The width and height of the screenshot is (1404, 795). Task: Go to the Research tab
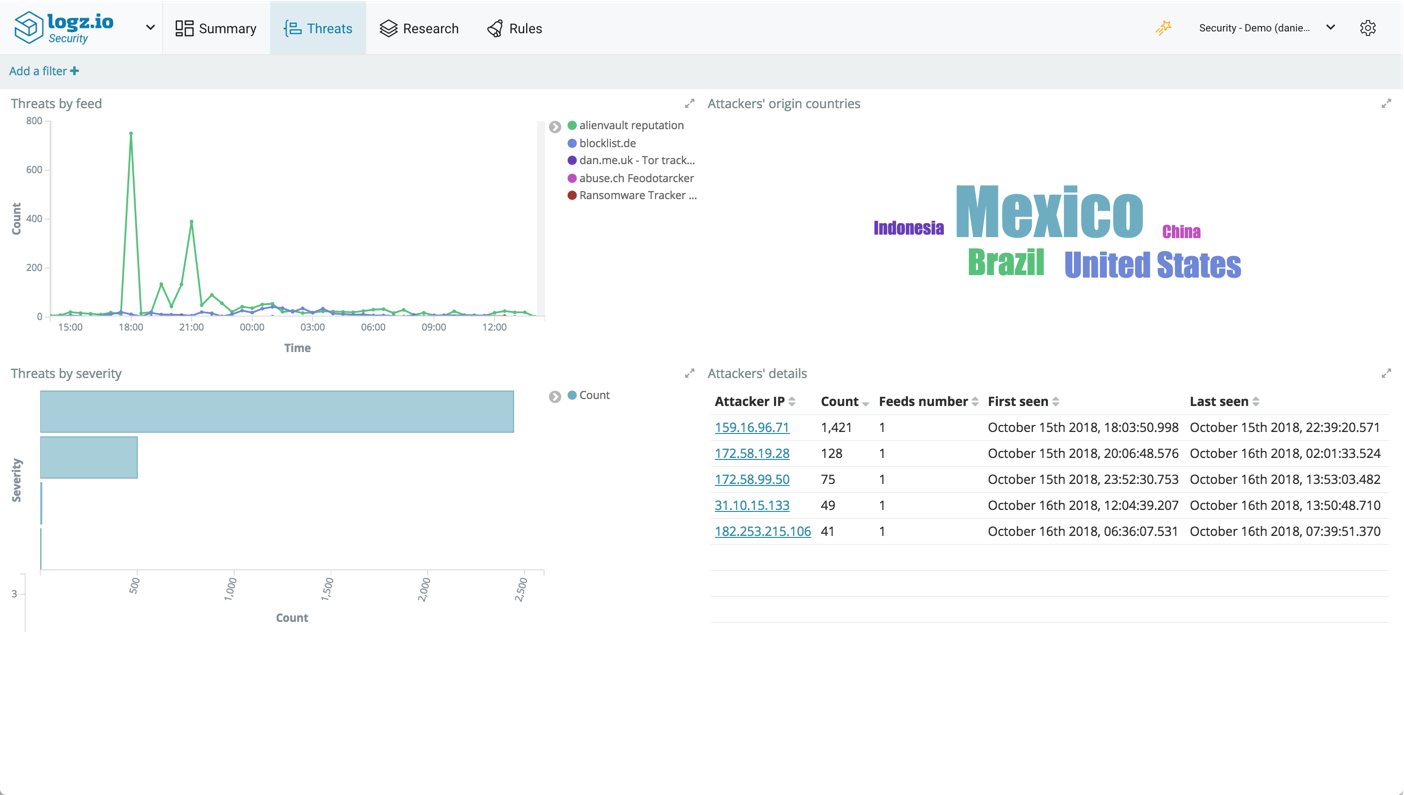(419, 28)
